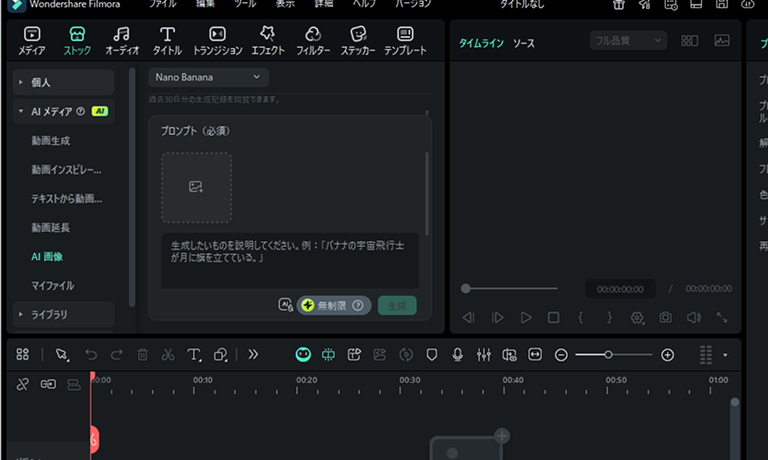Open the Nano Banana model dropdown
The height and width of the screenshot is (460, 768).
pyautogui.click(x=208, y=77)
